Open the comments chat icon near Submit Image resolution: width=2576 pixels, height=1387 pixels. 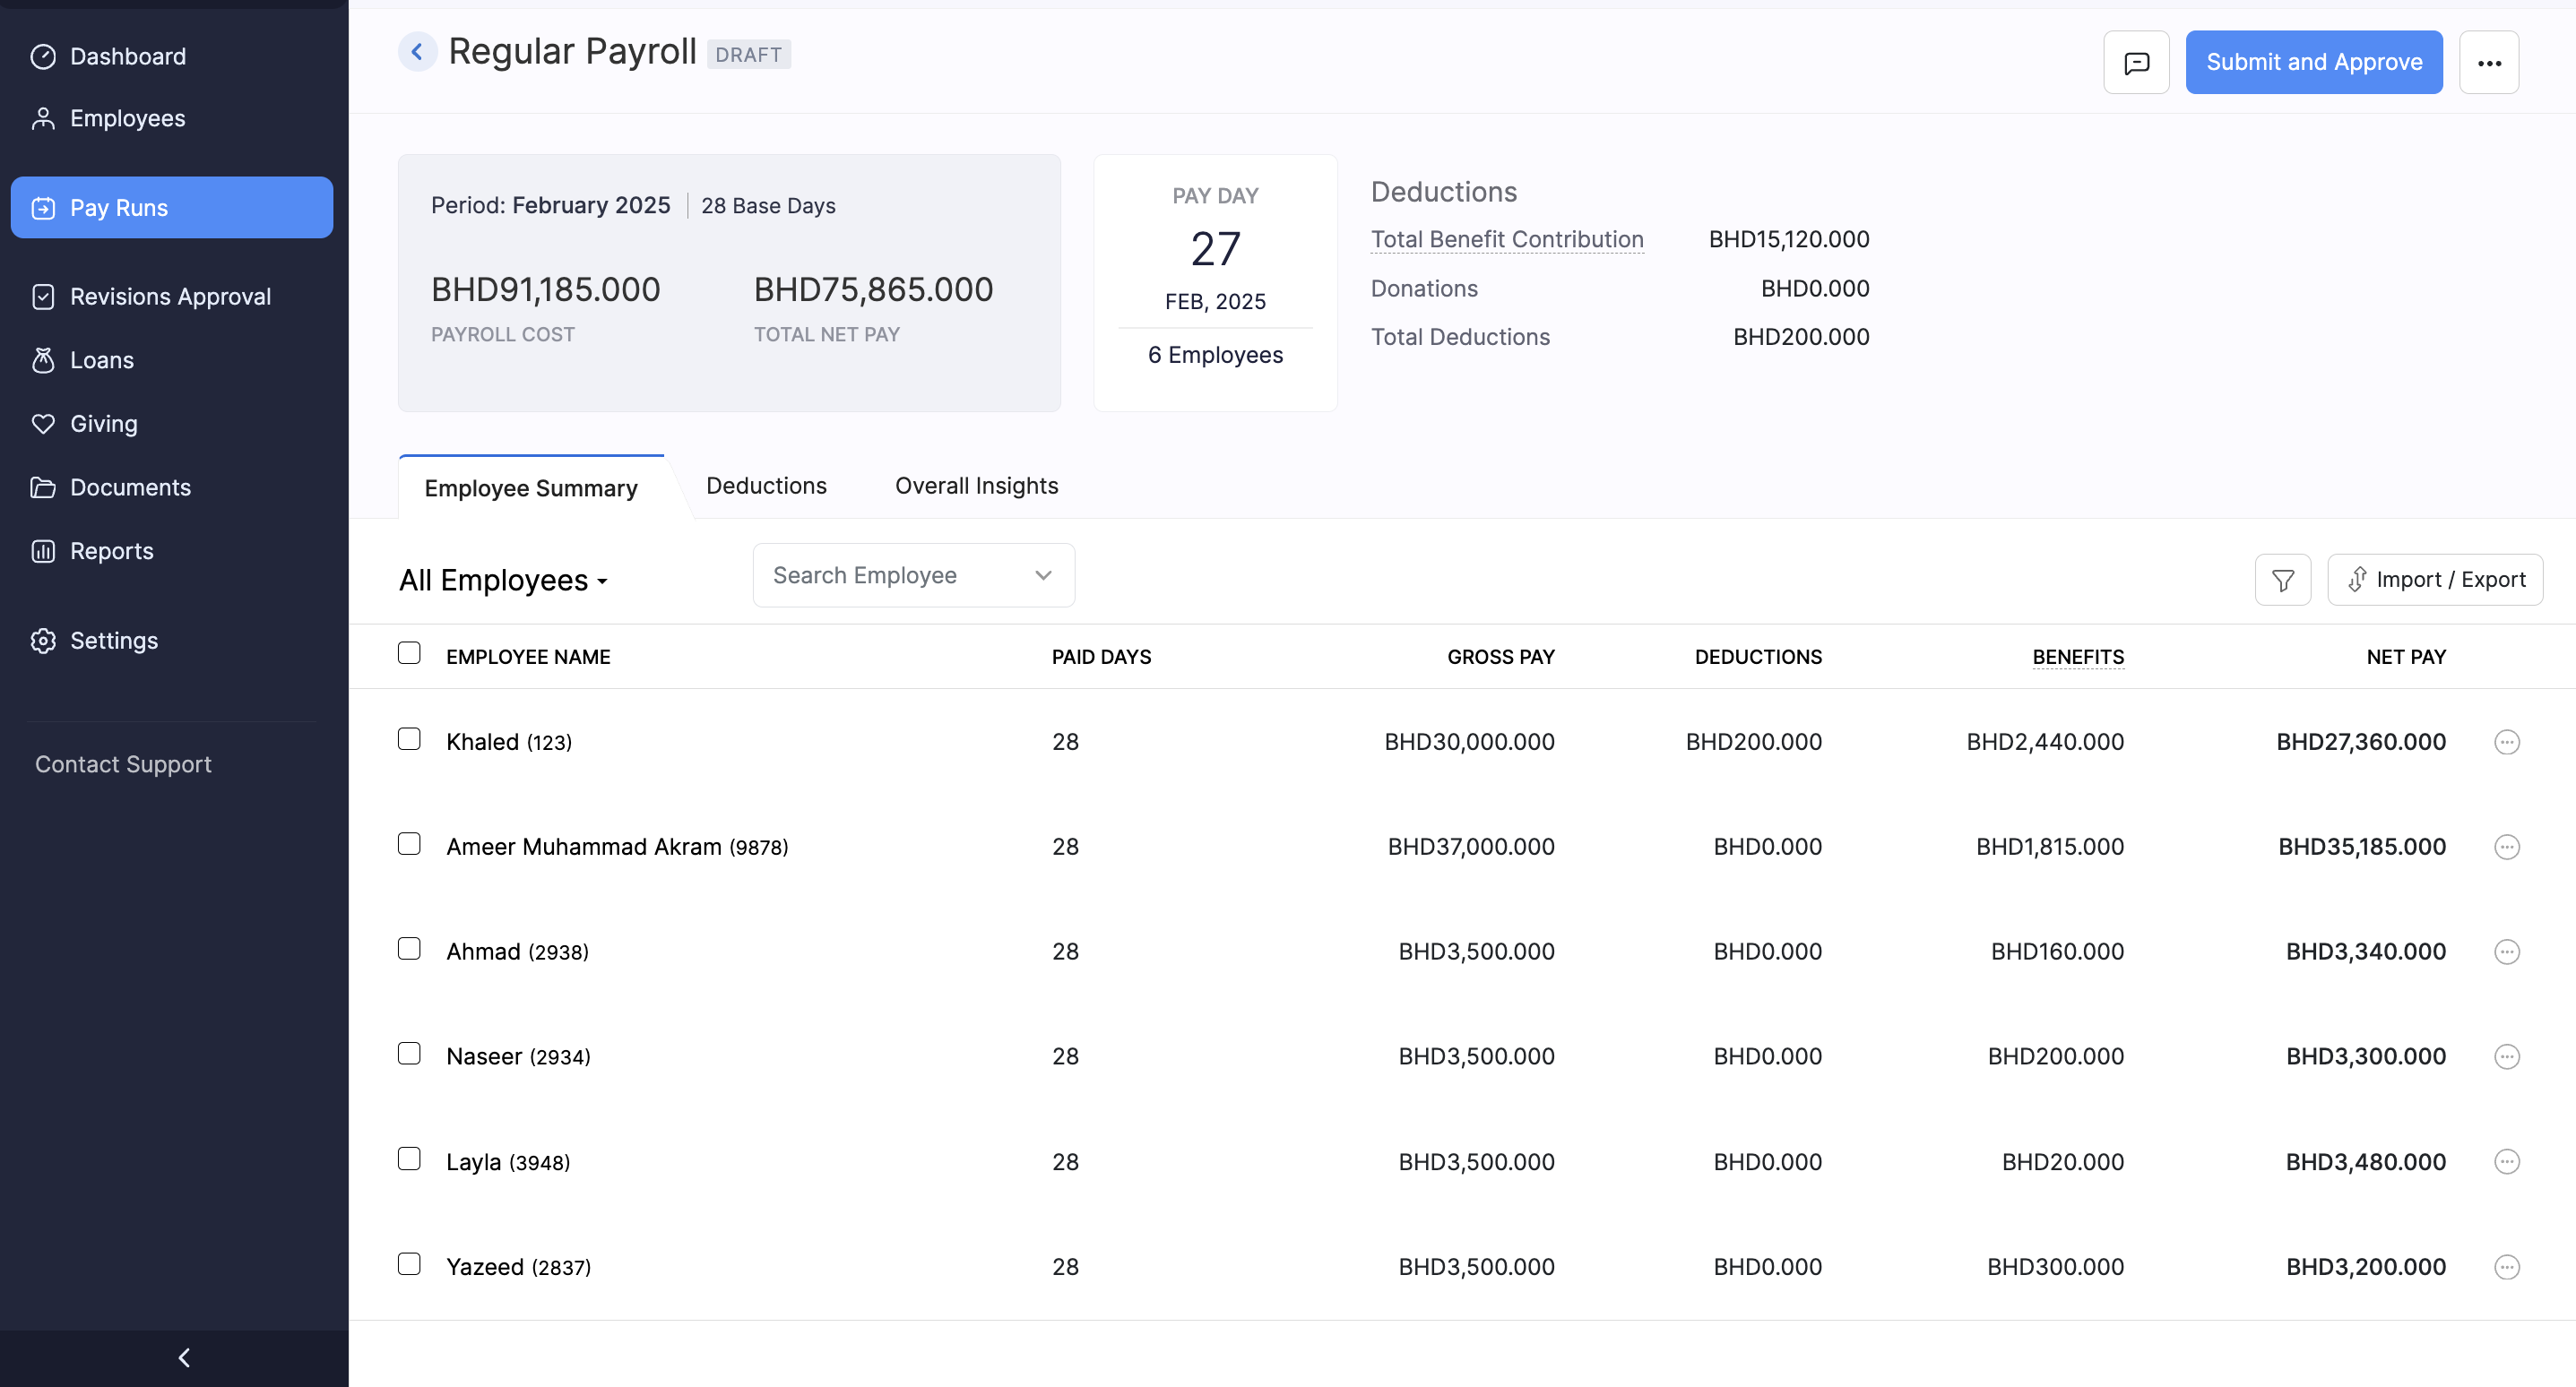coord(2136,61)
